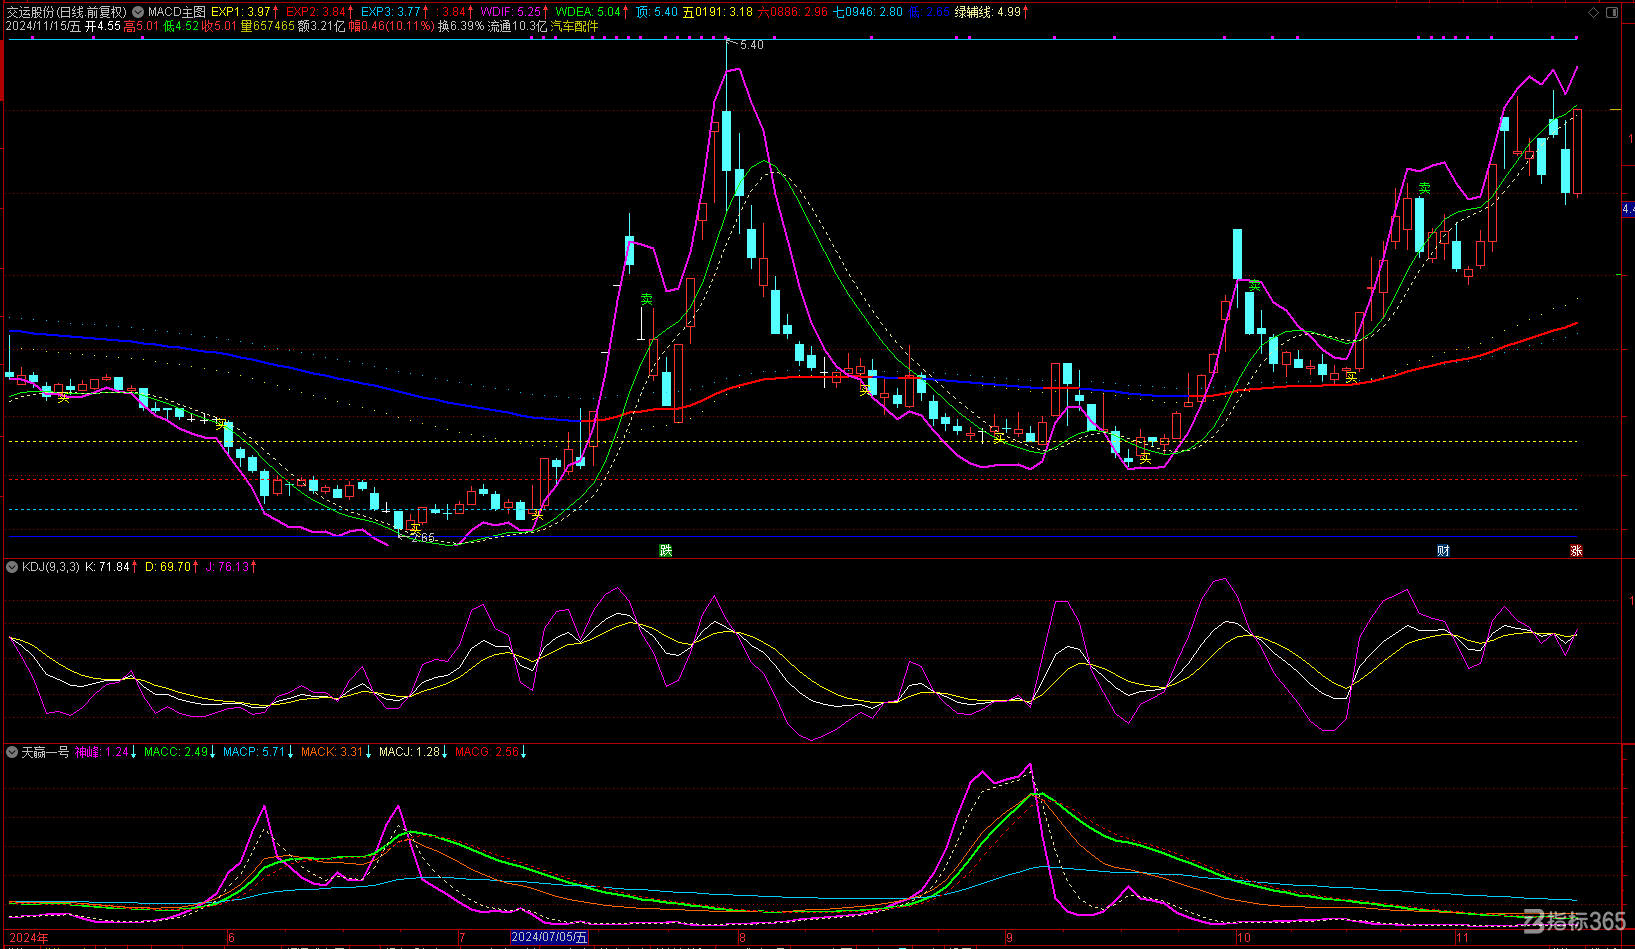The width and height of the screenshot is (1635, 949).
Task: Open the KDJ(9,3,3) indicator dropdown arrow
Action: tap(12, 567)
